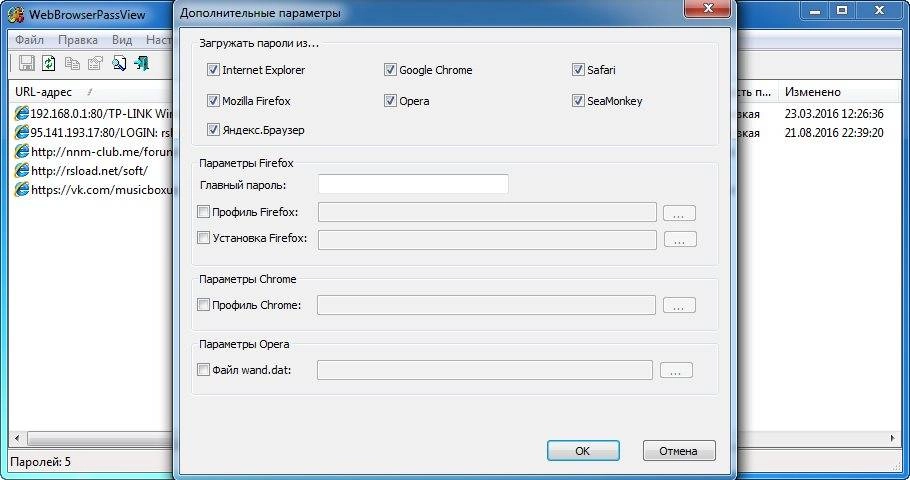Browse for Chrome profile folder

click(x=679, y=305)
